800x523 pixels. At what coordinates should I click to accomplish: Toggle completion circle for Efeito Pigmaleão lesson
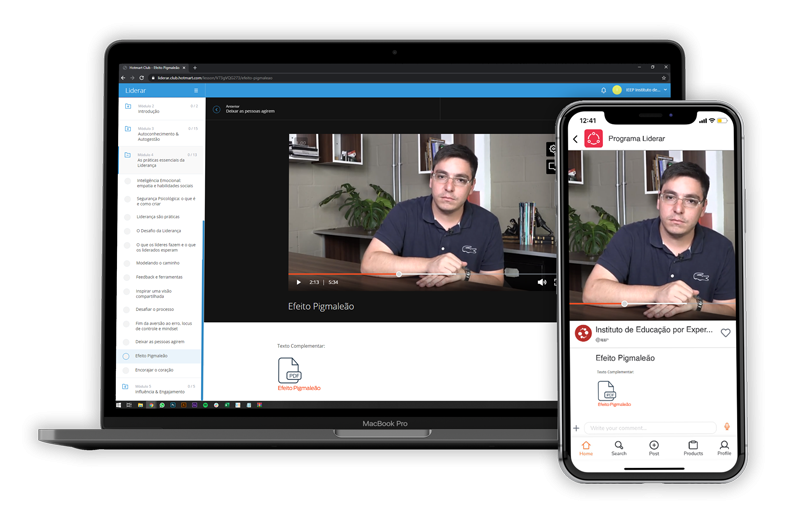126,356
